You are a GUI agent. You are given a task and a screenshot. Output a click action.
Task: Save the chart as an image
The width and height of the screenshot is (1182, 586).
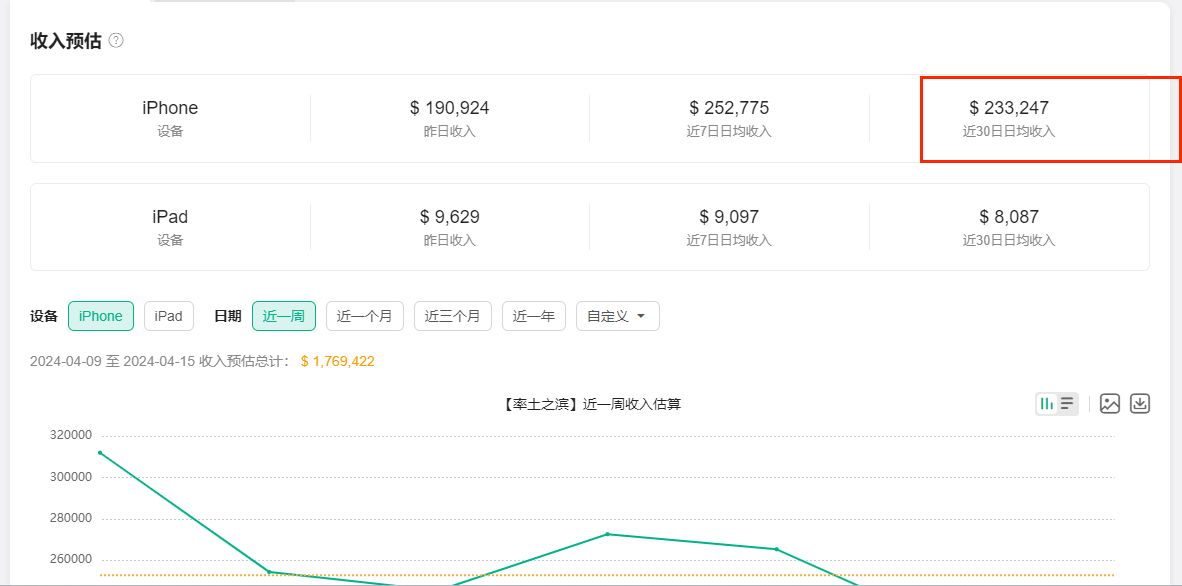1110,403
